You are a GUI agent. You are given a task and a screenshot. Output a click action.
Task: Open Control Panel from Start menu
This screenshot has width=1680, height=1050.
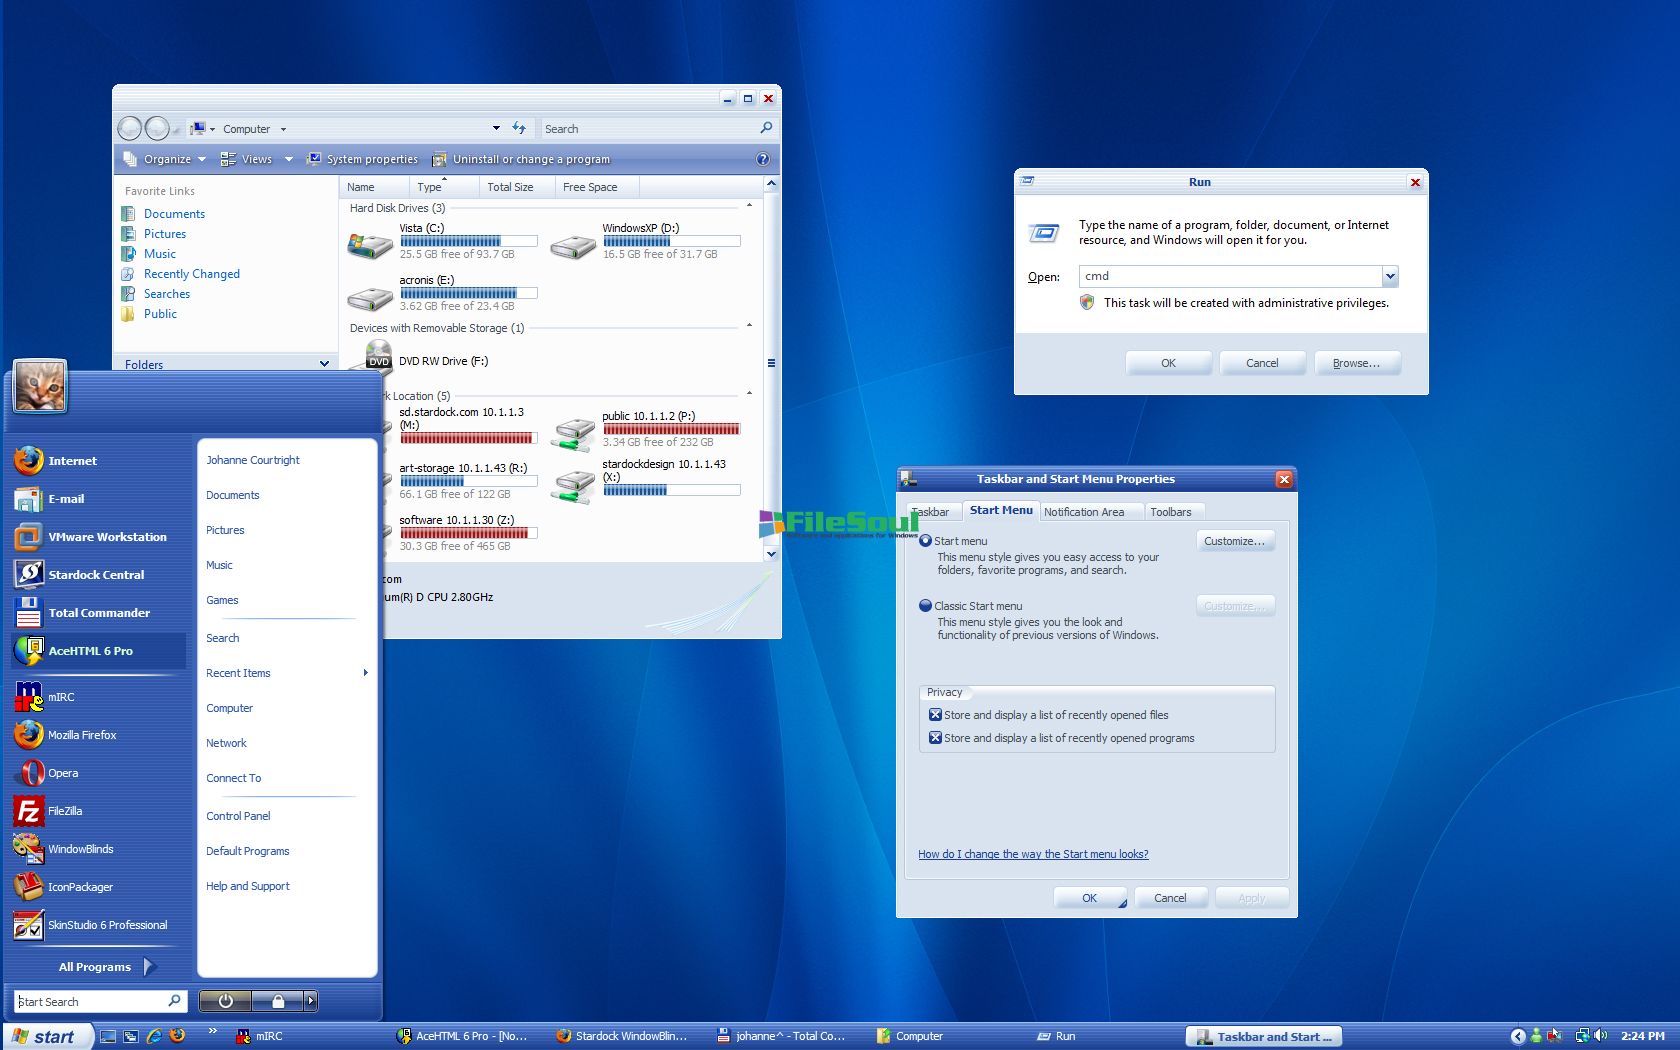point(238,816)
